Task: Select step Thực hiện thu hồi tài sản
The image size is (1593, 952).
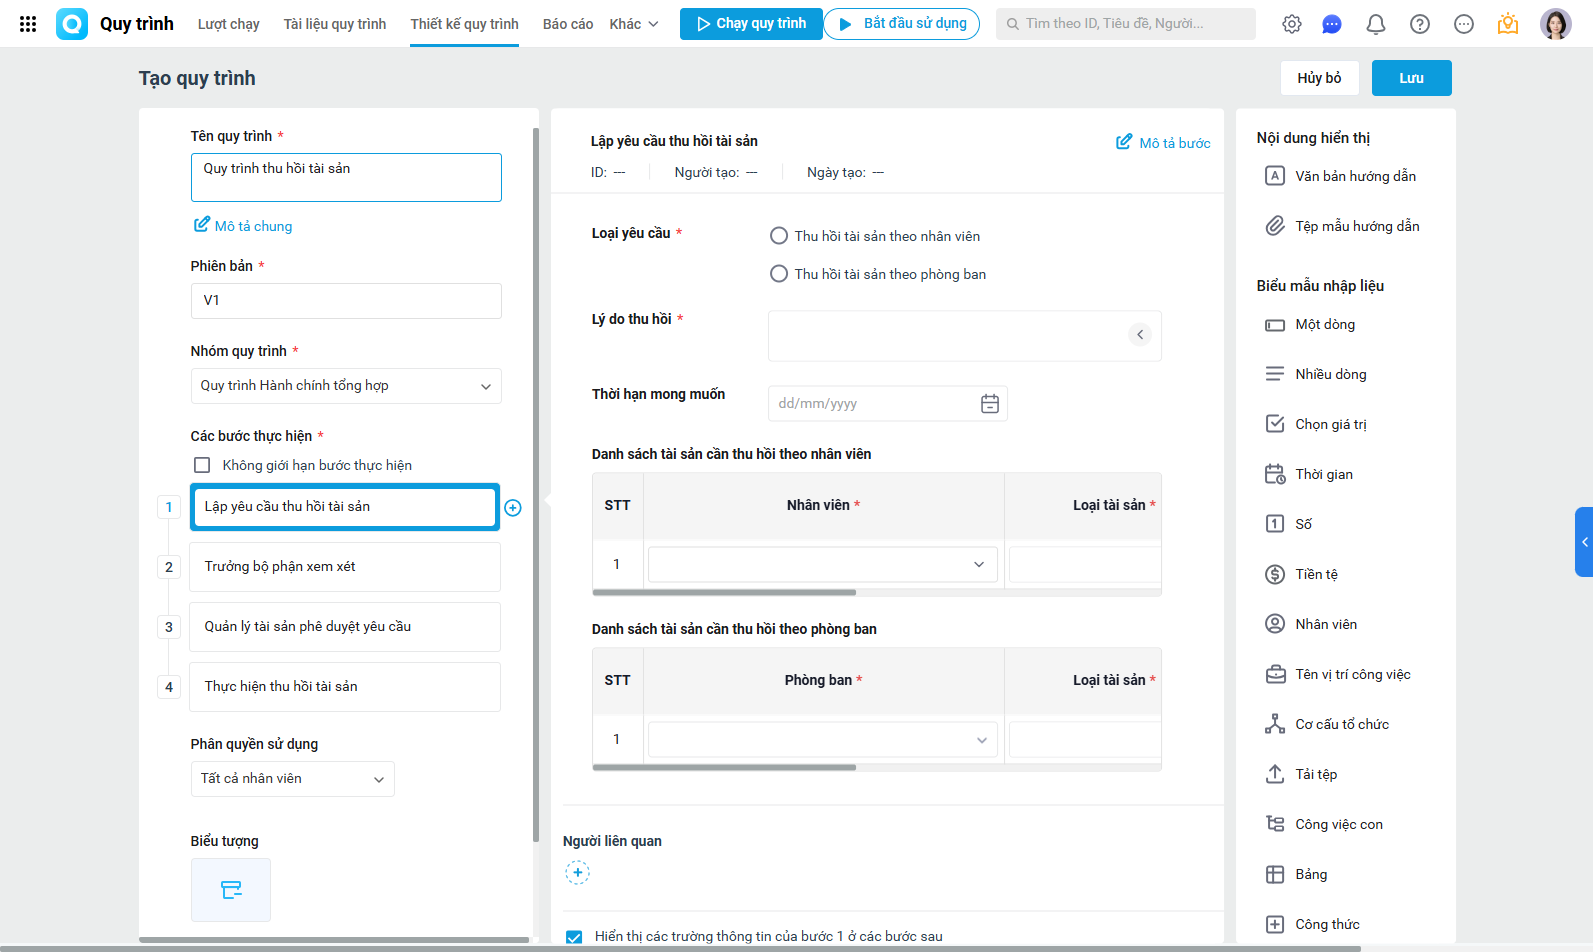Action: pyautogui.click(x=345, y=687)
